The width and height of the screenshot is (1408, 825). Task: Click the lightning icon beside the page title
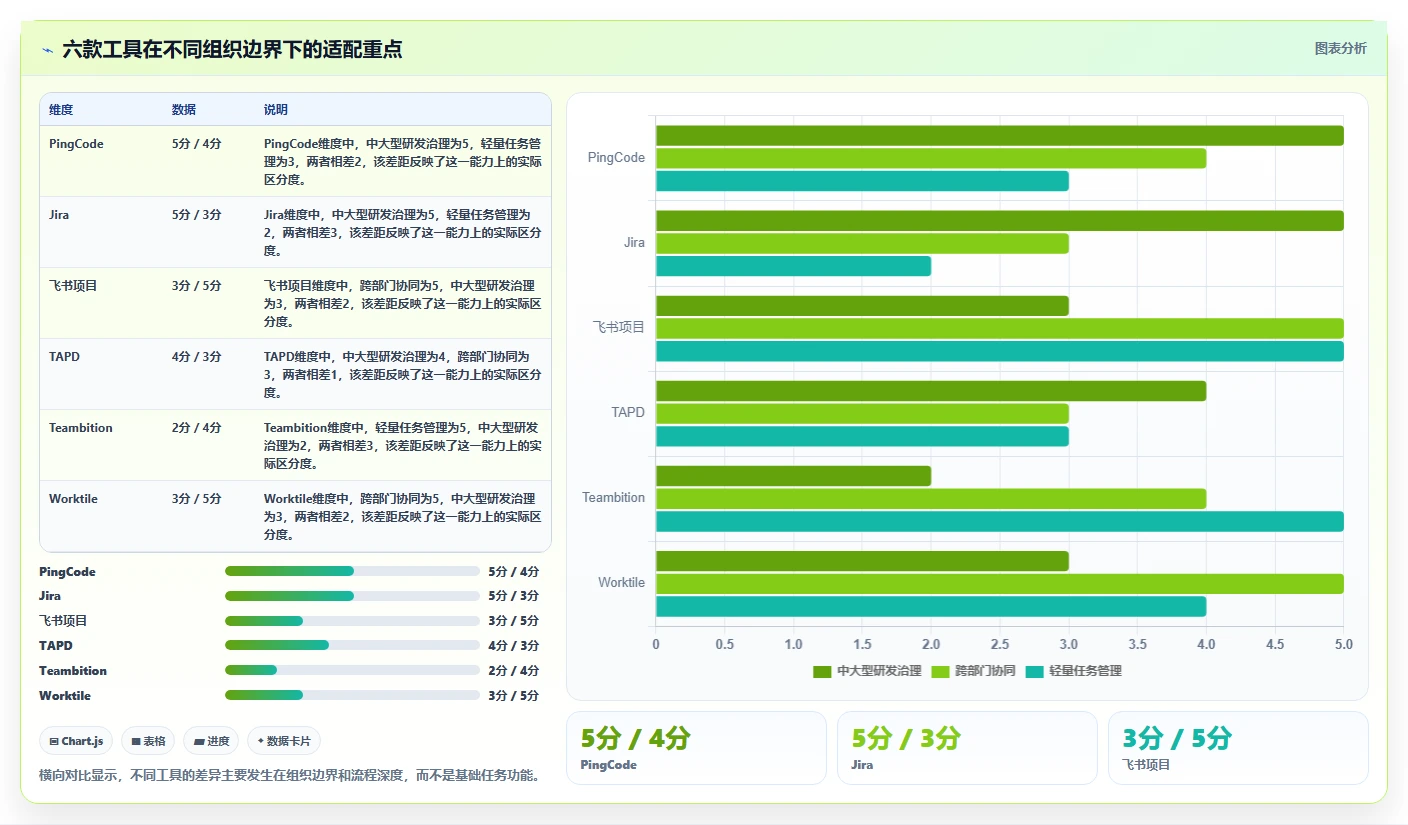(x=47, y=49)
